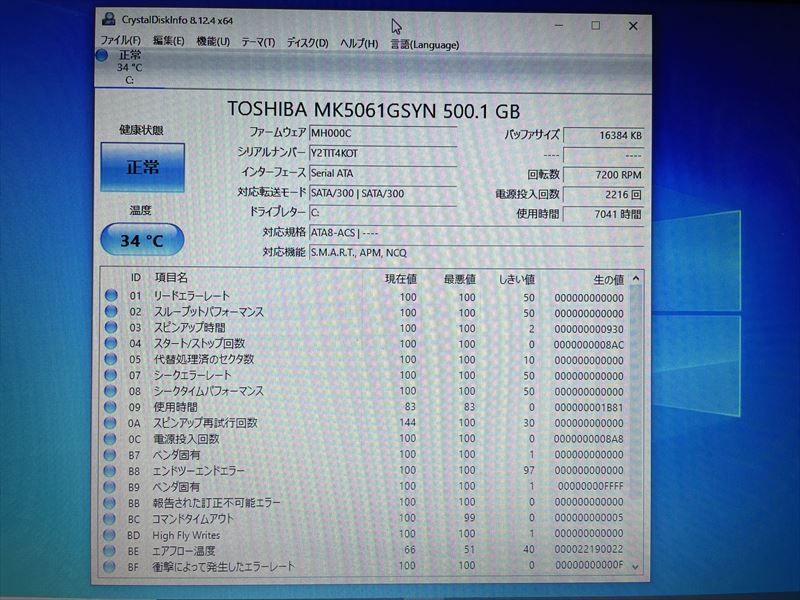Select the スピンアップ再試行回数 row text
This screenshot has height=600, width=800.
(x=205, y=423)
